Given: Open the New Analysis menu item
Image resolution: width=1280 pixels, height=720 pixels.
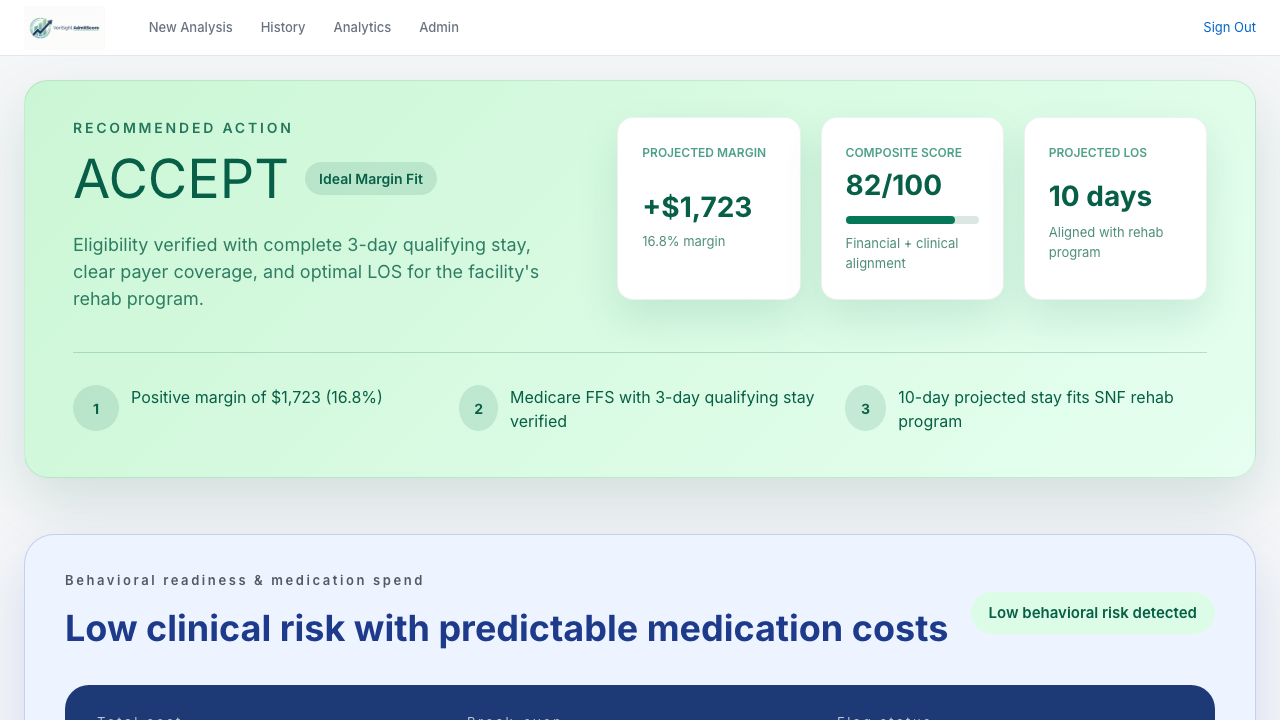Looking at the screenshot, I should 190,27.
